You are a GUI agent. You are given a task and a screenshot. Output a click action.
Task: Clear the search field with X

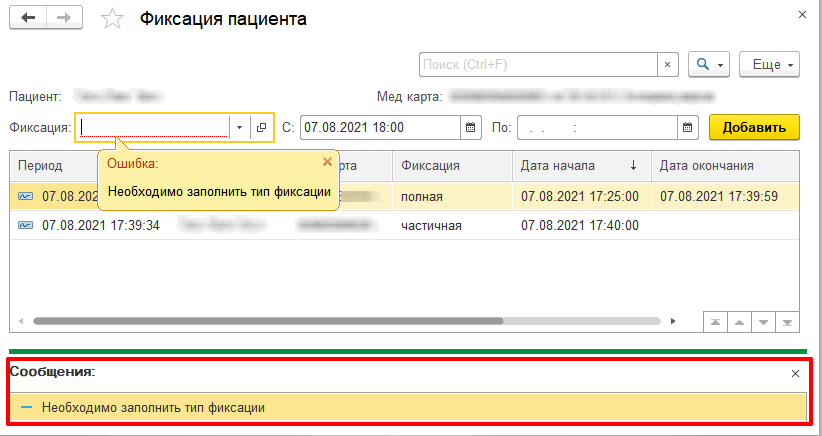[x=667, y=64]
